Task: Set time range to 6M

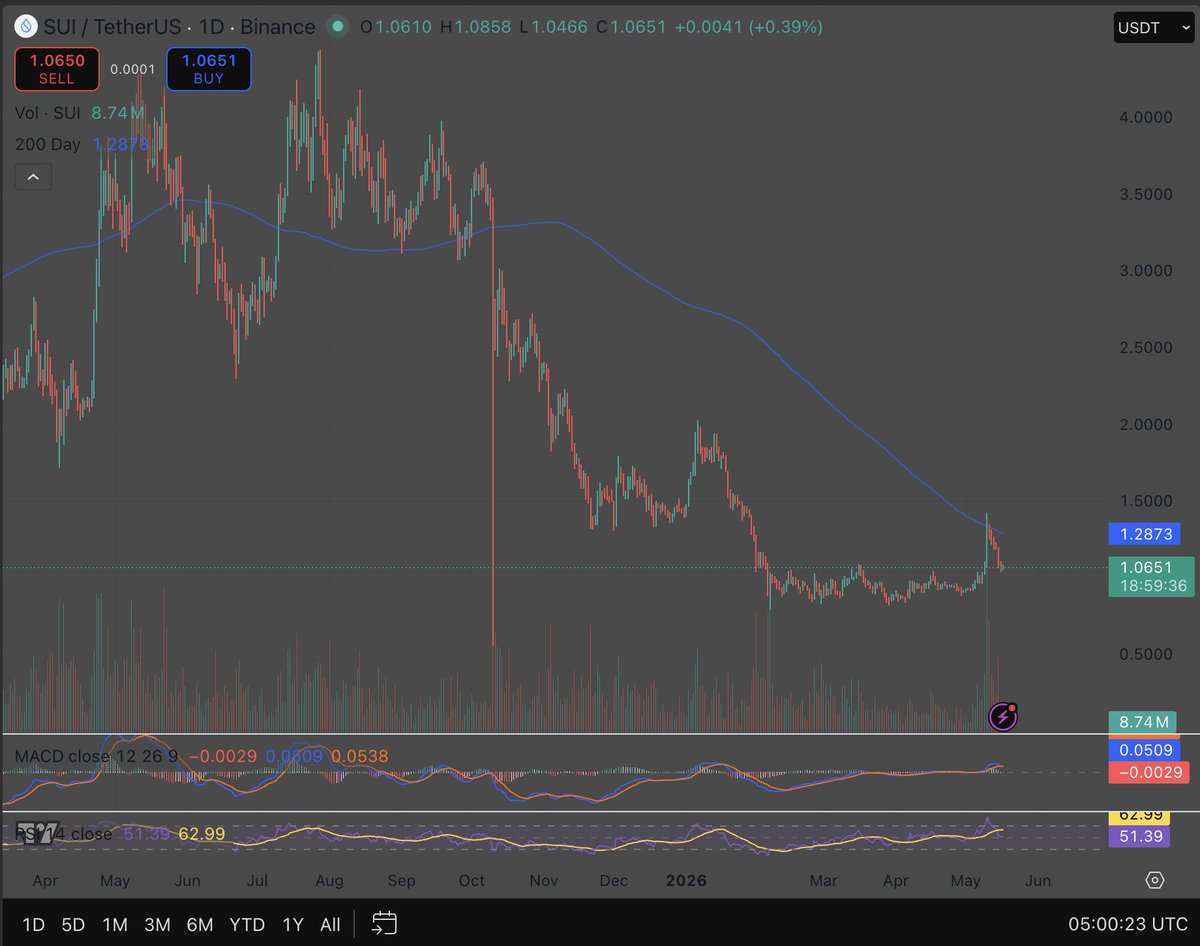Action: [x=200, y=925]
